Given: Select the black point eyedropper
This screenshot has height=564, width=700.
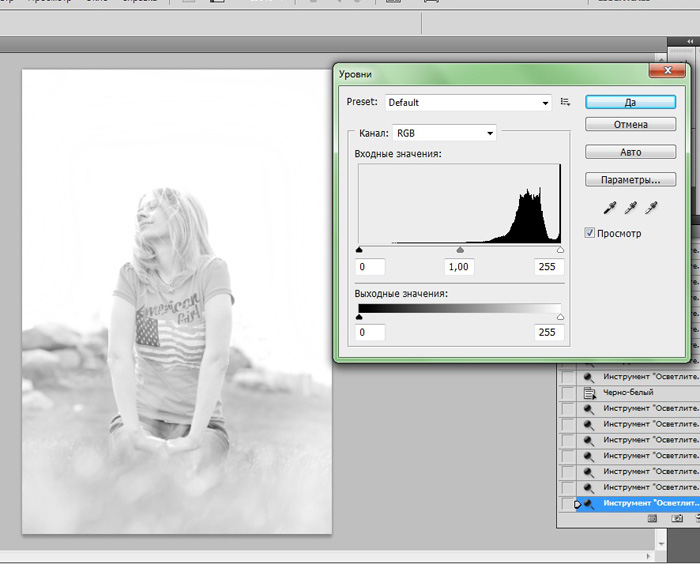Looking at the screenshot, I should tap(609, 208).
